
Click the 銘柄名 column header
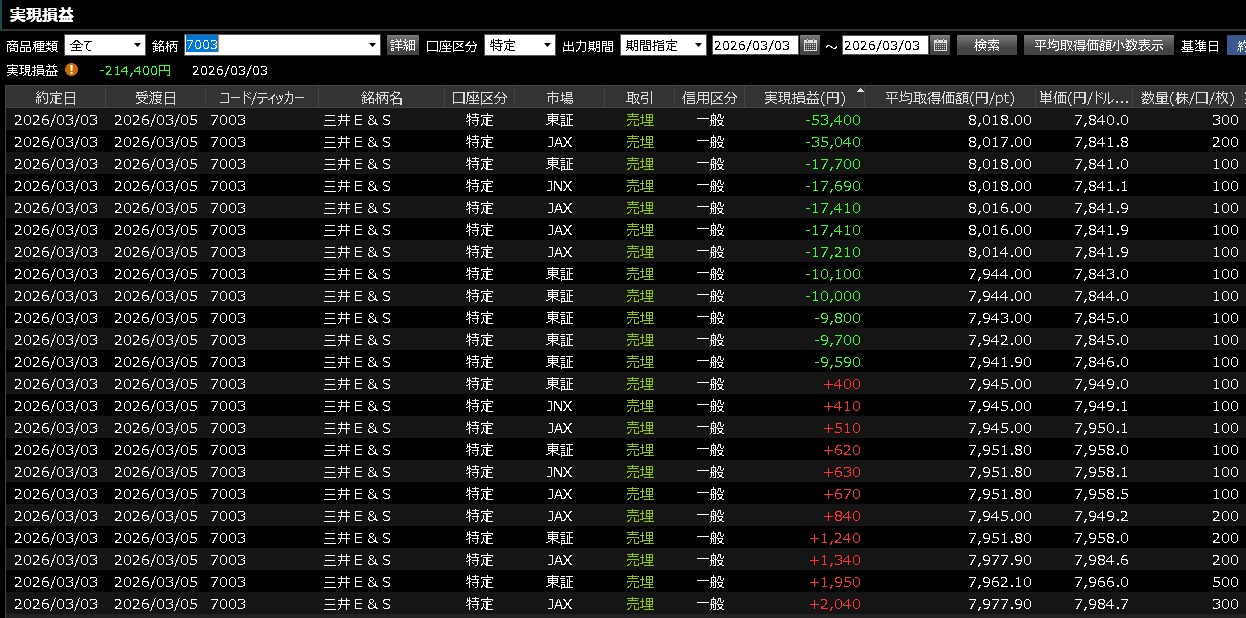pyautogui.click(x=381, y=97)
